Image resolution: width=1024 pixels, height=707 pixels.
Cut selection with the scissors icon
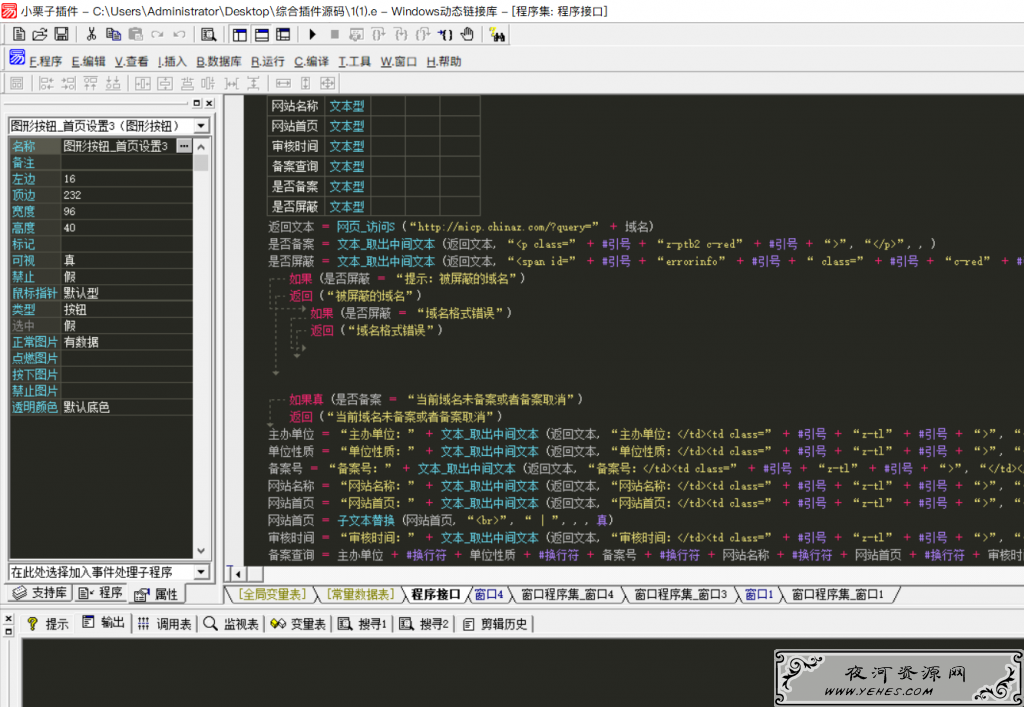(91, 34)
